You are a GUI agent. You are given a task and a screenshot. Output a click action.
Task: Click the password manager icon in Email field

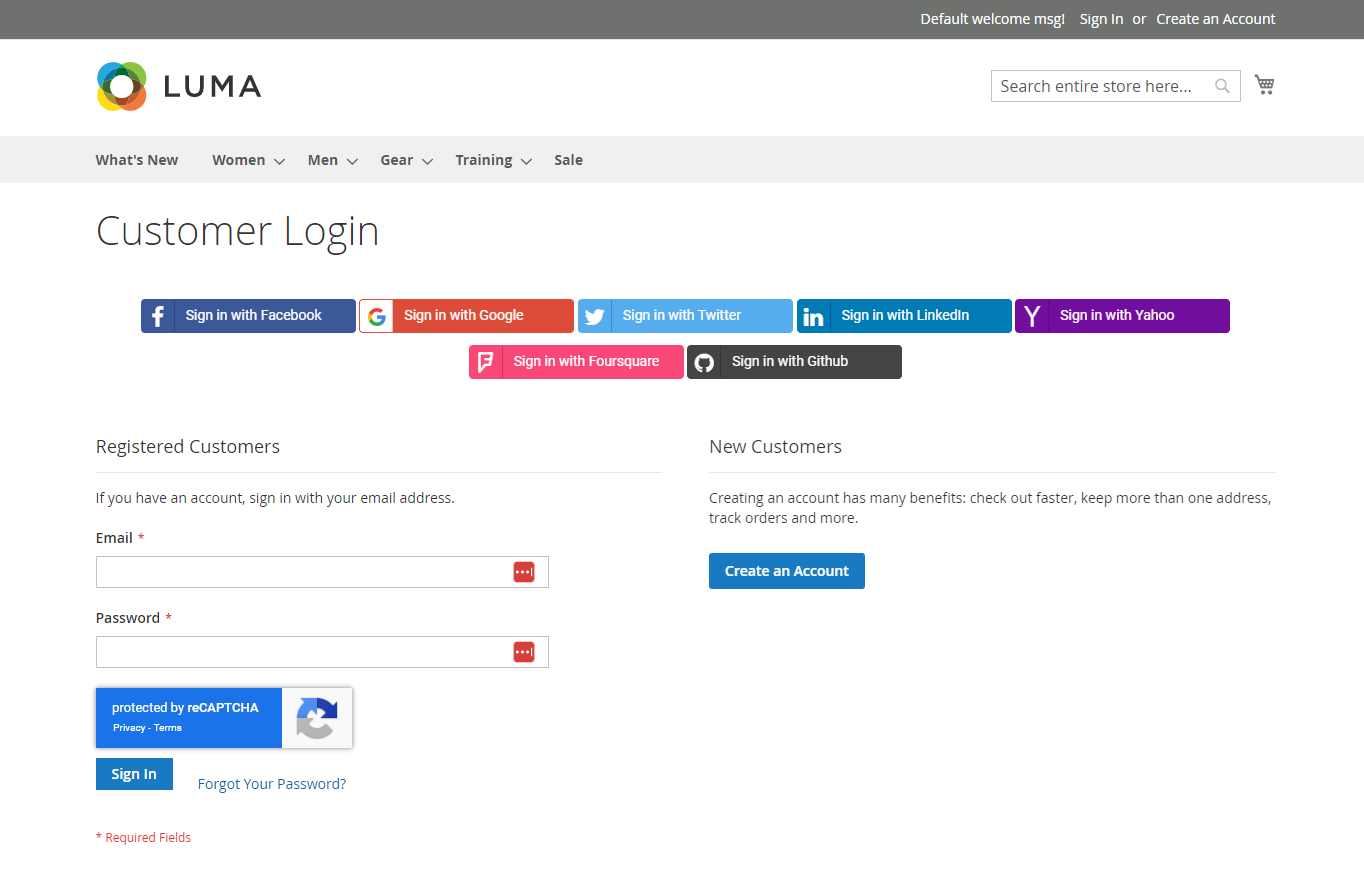click(524, 572)
